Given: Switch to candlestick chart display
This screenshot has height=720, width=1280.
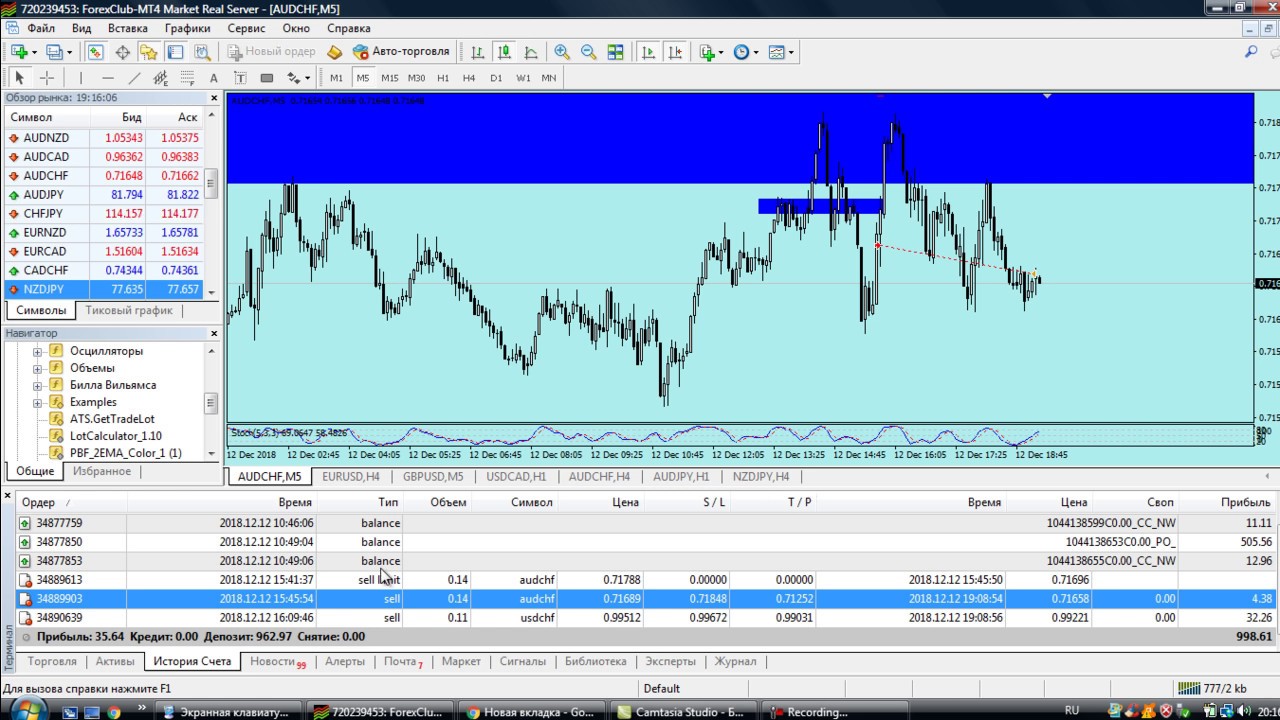Looking at the screenshot, I should tap(505, 52).
